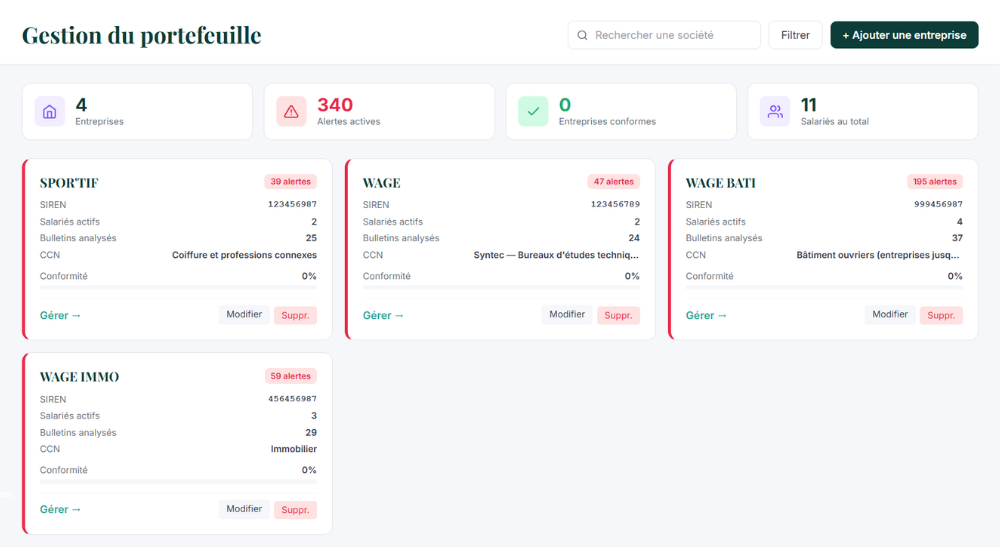Image resolution: width=1000 pixels, height=552 pixels.
Task: Click Modifier on the WAGE IMMO card
Action: 244,509
